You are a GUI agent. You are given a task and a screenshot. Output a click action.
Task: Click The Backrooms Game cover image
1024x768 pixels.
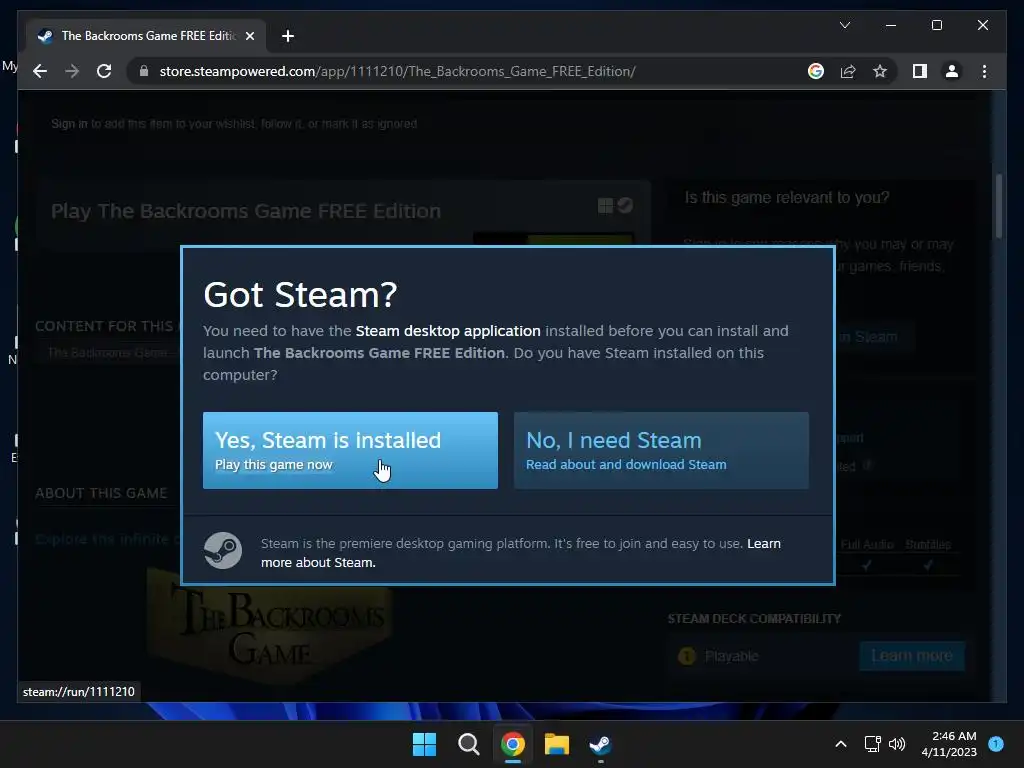pos(269,625)
